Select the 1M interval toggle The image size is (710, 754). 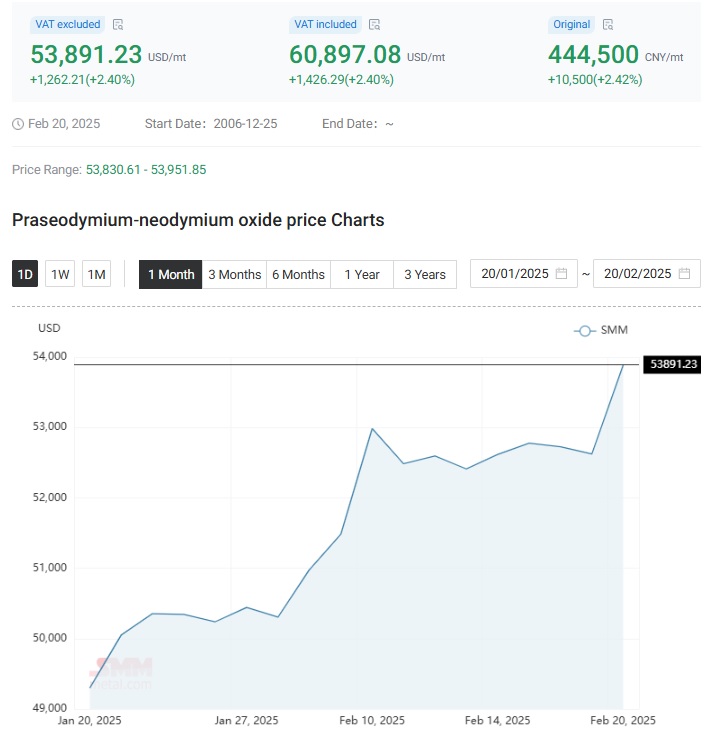tap(96, 274)
